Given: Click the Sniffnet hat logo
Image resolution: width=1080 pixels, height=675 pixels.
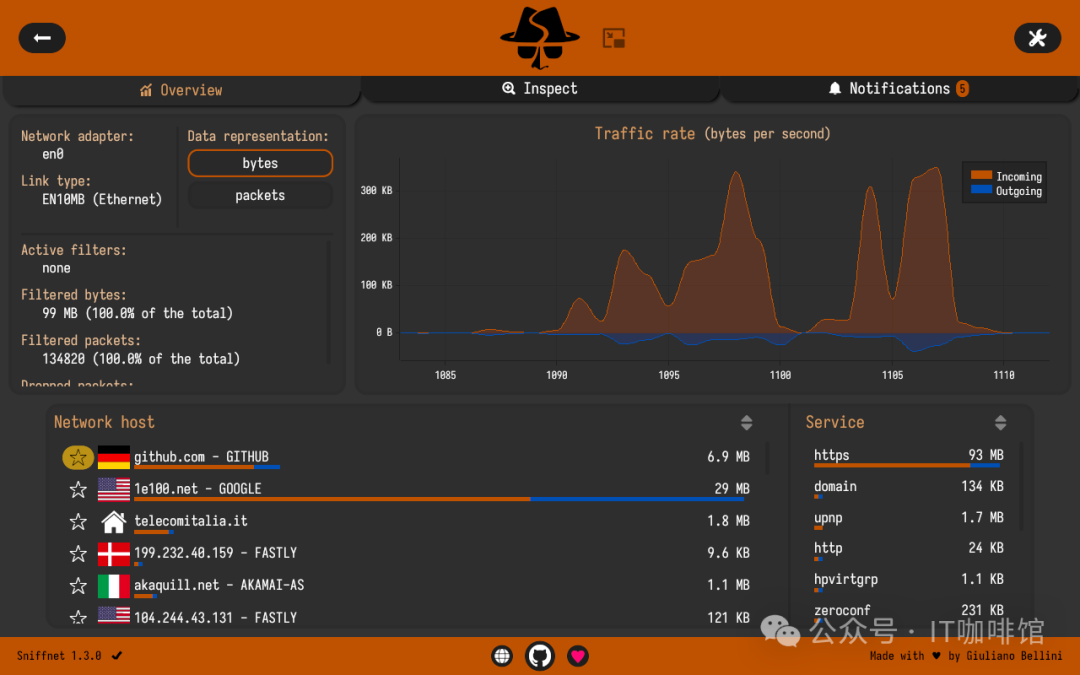Looking at the screenshot, I should point(539,38).
